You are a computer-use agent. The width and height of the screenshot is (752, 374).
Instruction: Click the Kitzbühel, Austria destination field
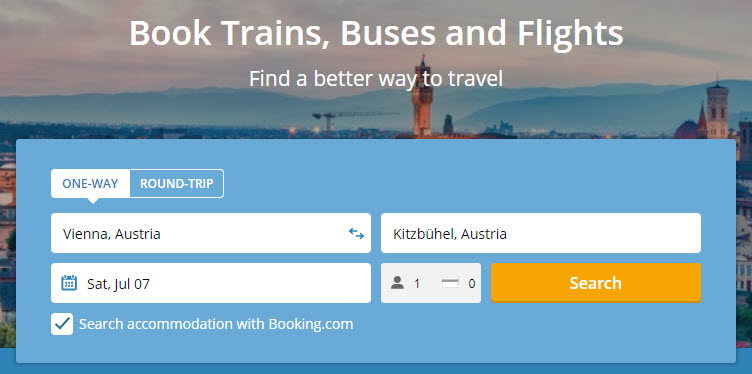point(540,233)
